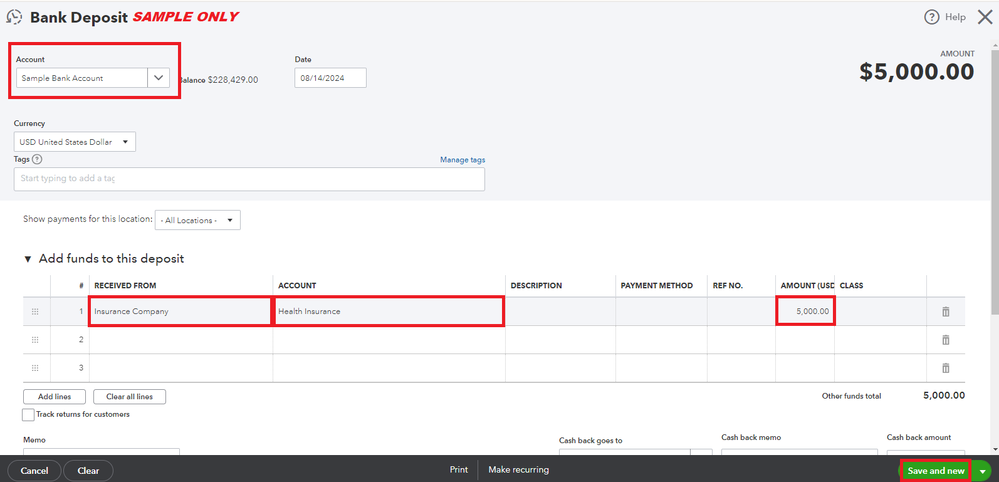Click Insurance Company in Received From

(x=181, y=311)
